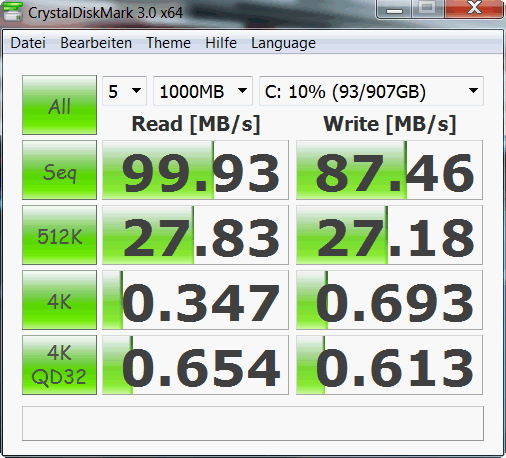The width and height of the screenshot is (506, 458).
Task: Run all benchmarks with All button
Action: 59,105
